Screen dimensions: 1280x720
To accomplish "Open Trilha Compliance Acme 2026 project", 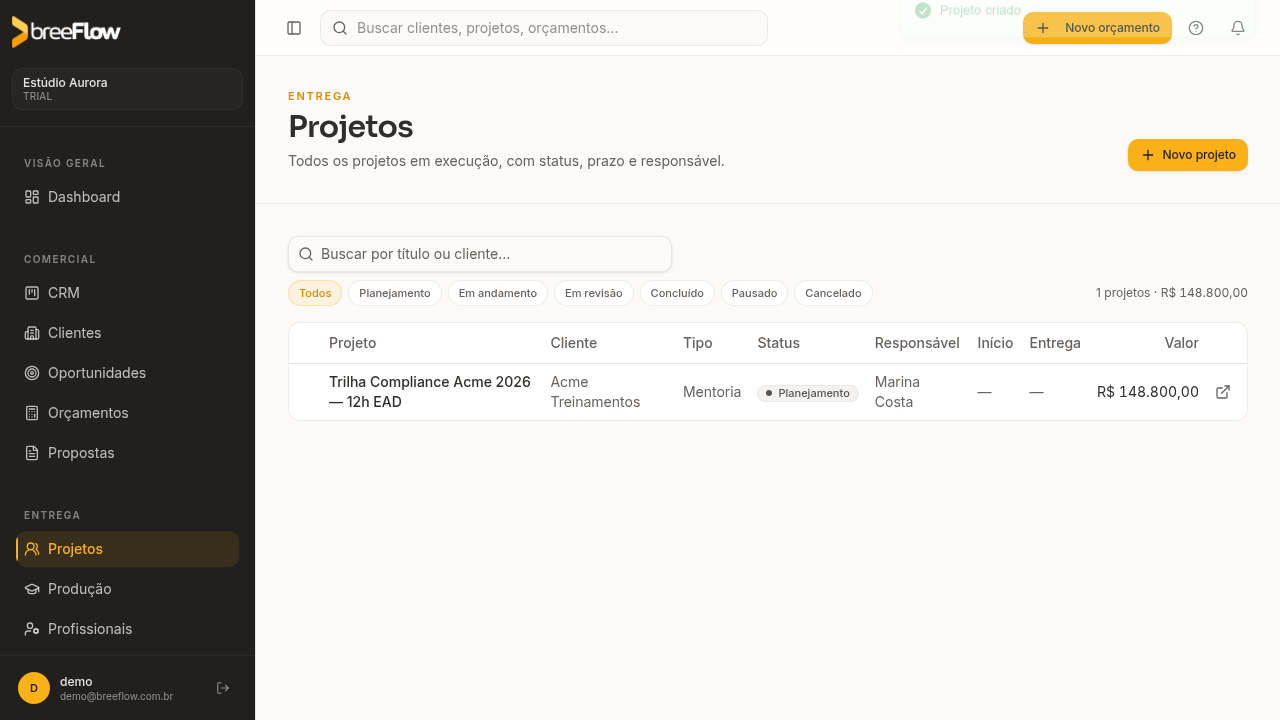I will pyautogui.click(x=430, y=392).
